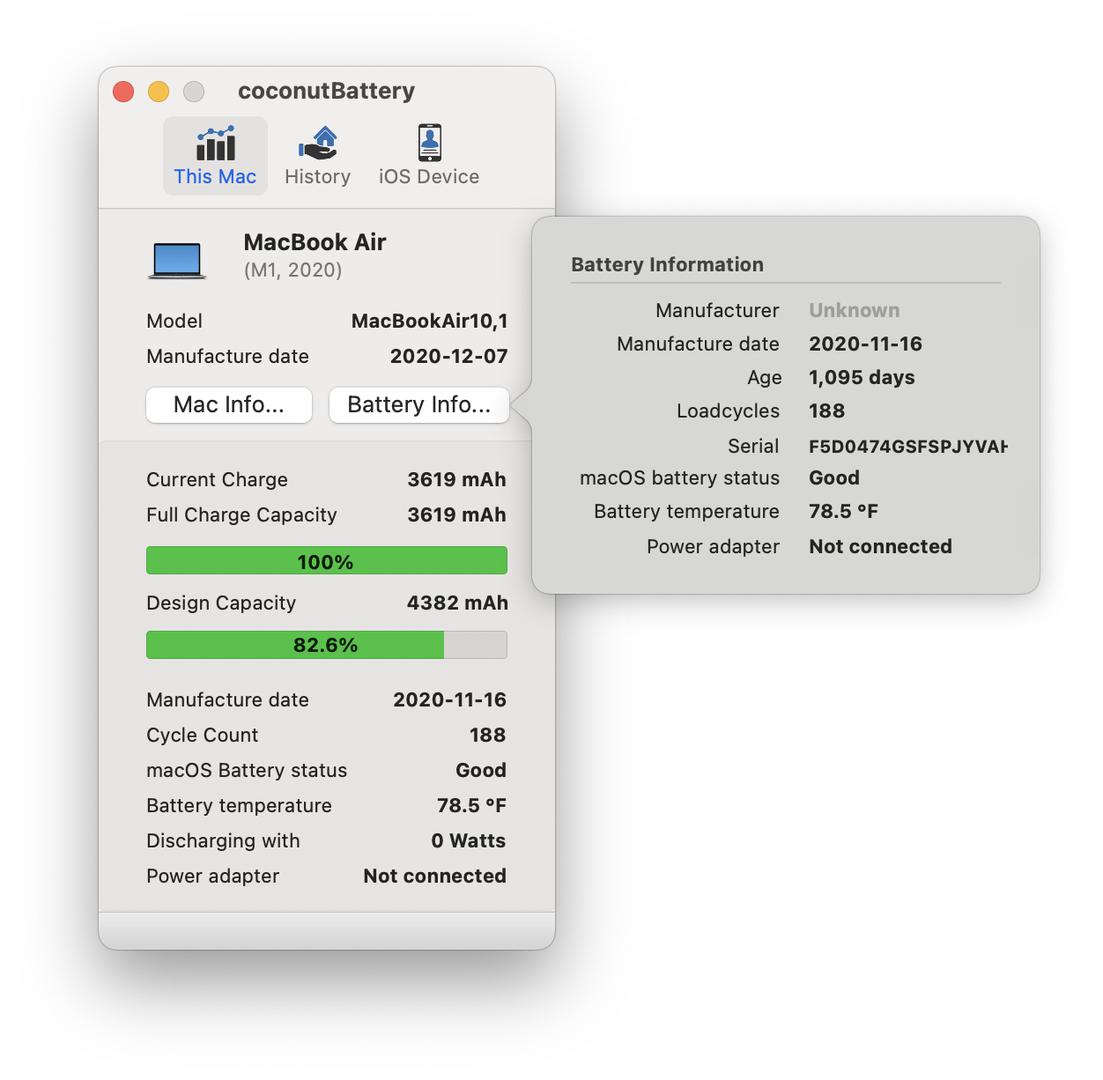
Task: Click the Cycle Count label
Action: pos(202,735)
